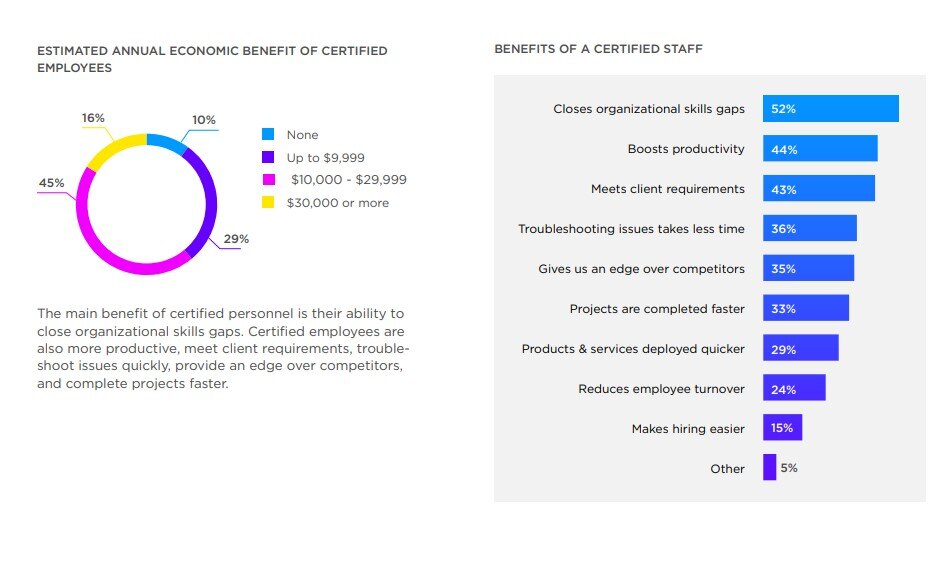Click the 35% 'edge over competitors' bar
946x574 pixels.
pos(808,269)
